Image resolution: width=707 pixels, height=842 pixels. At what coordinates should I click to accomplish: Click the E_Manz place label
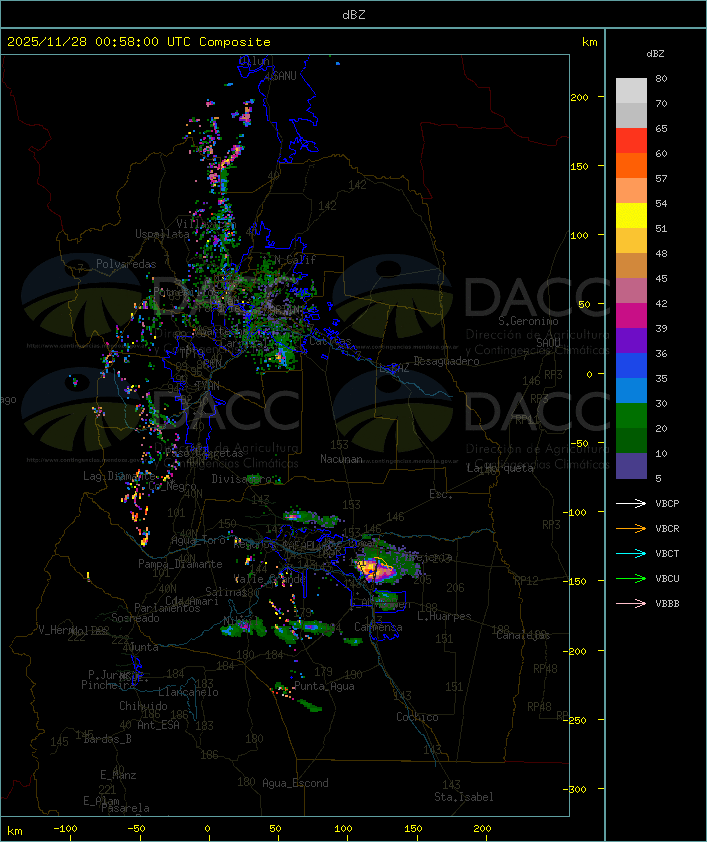(x=118, y=775)
